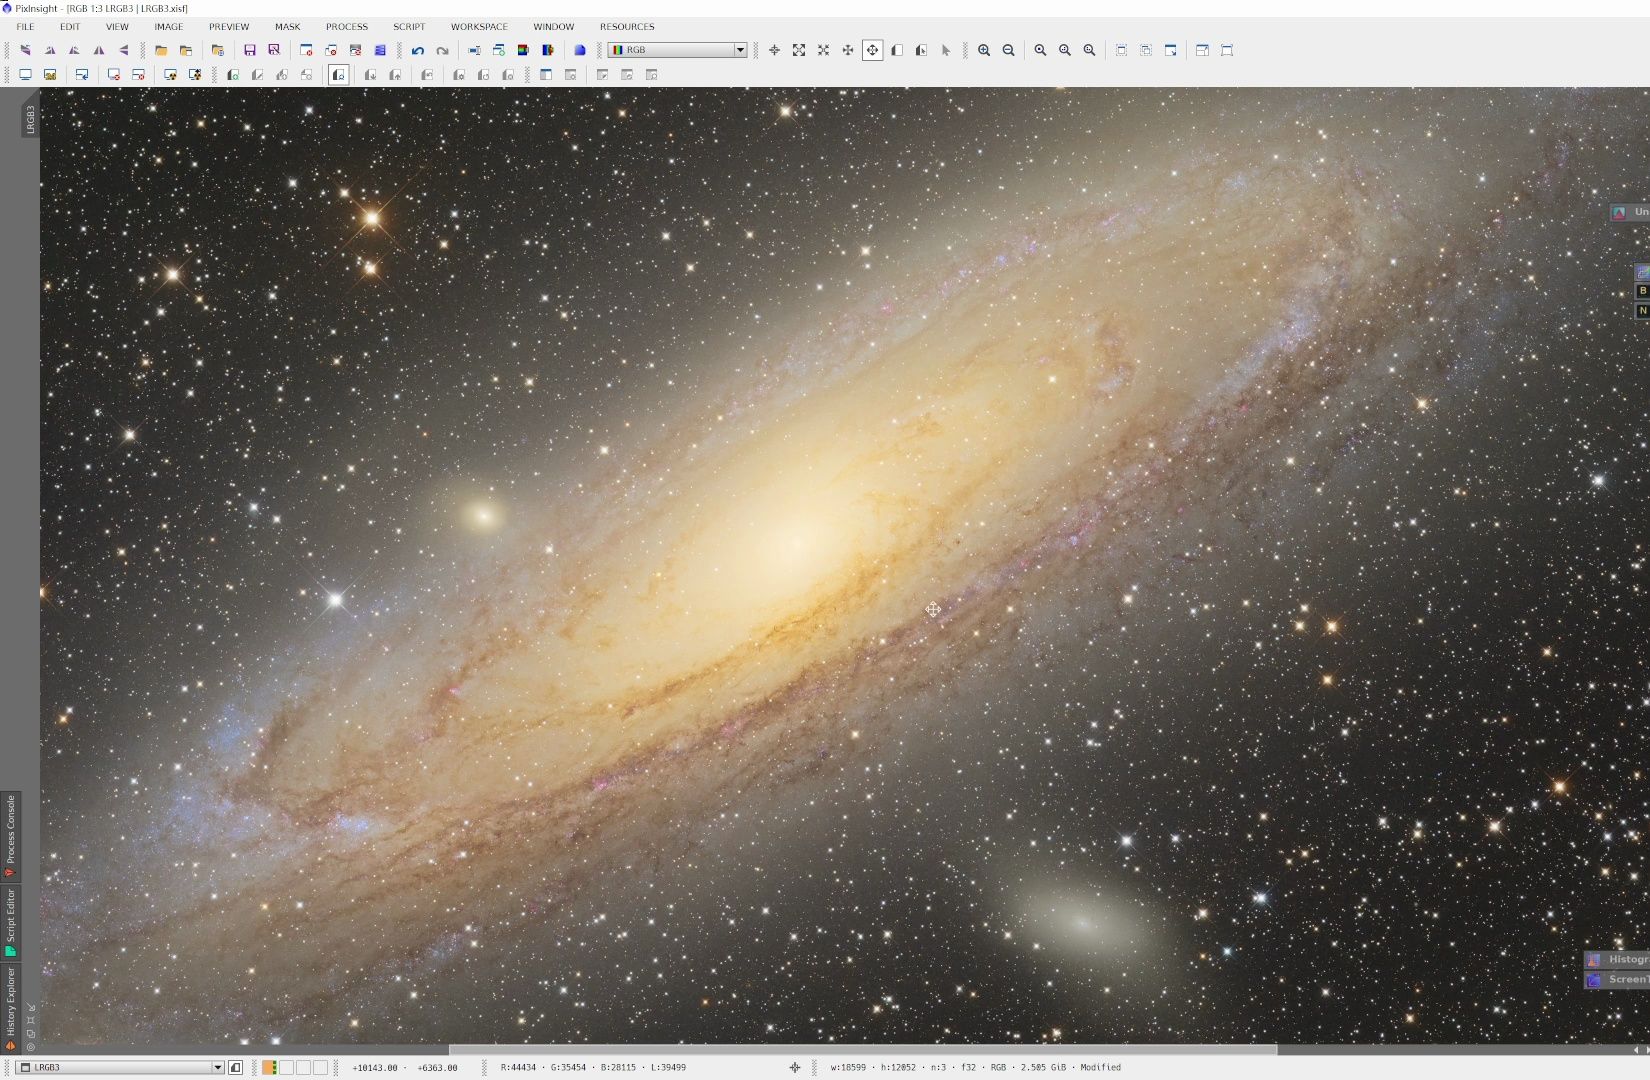
Task: Open the IMAGE menu
Action: pyautogui.click(x=168, y=27)
